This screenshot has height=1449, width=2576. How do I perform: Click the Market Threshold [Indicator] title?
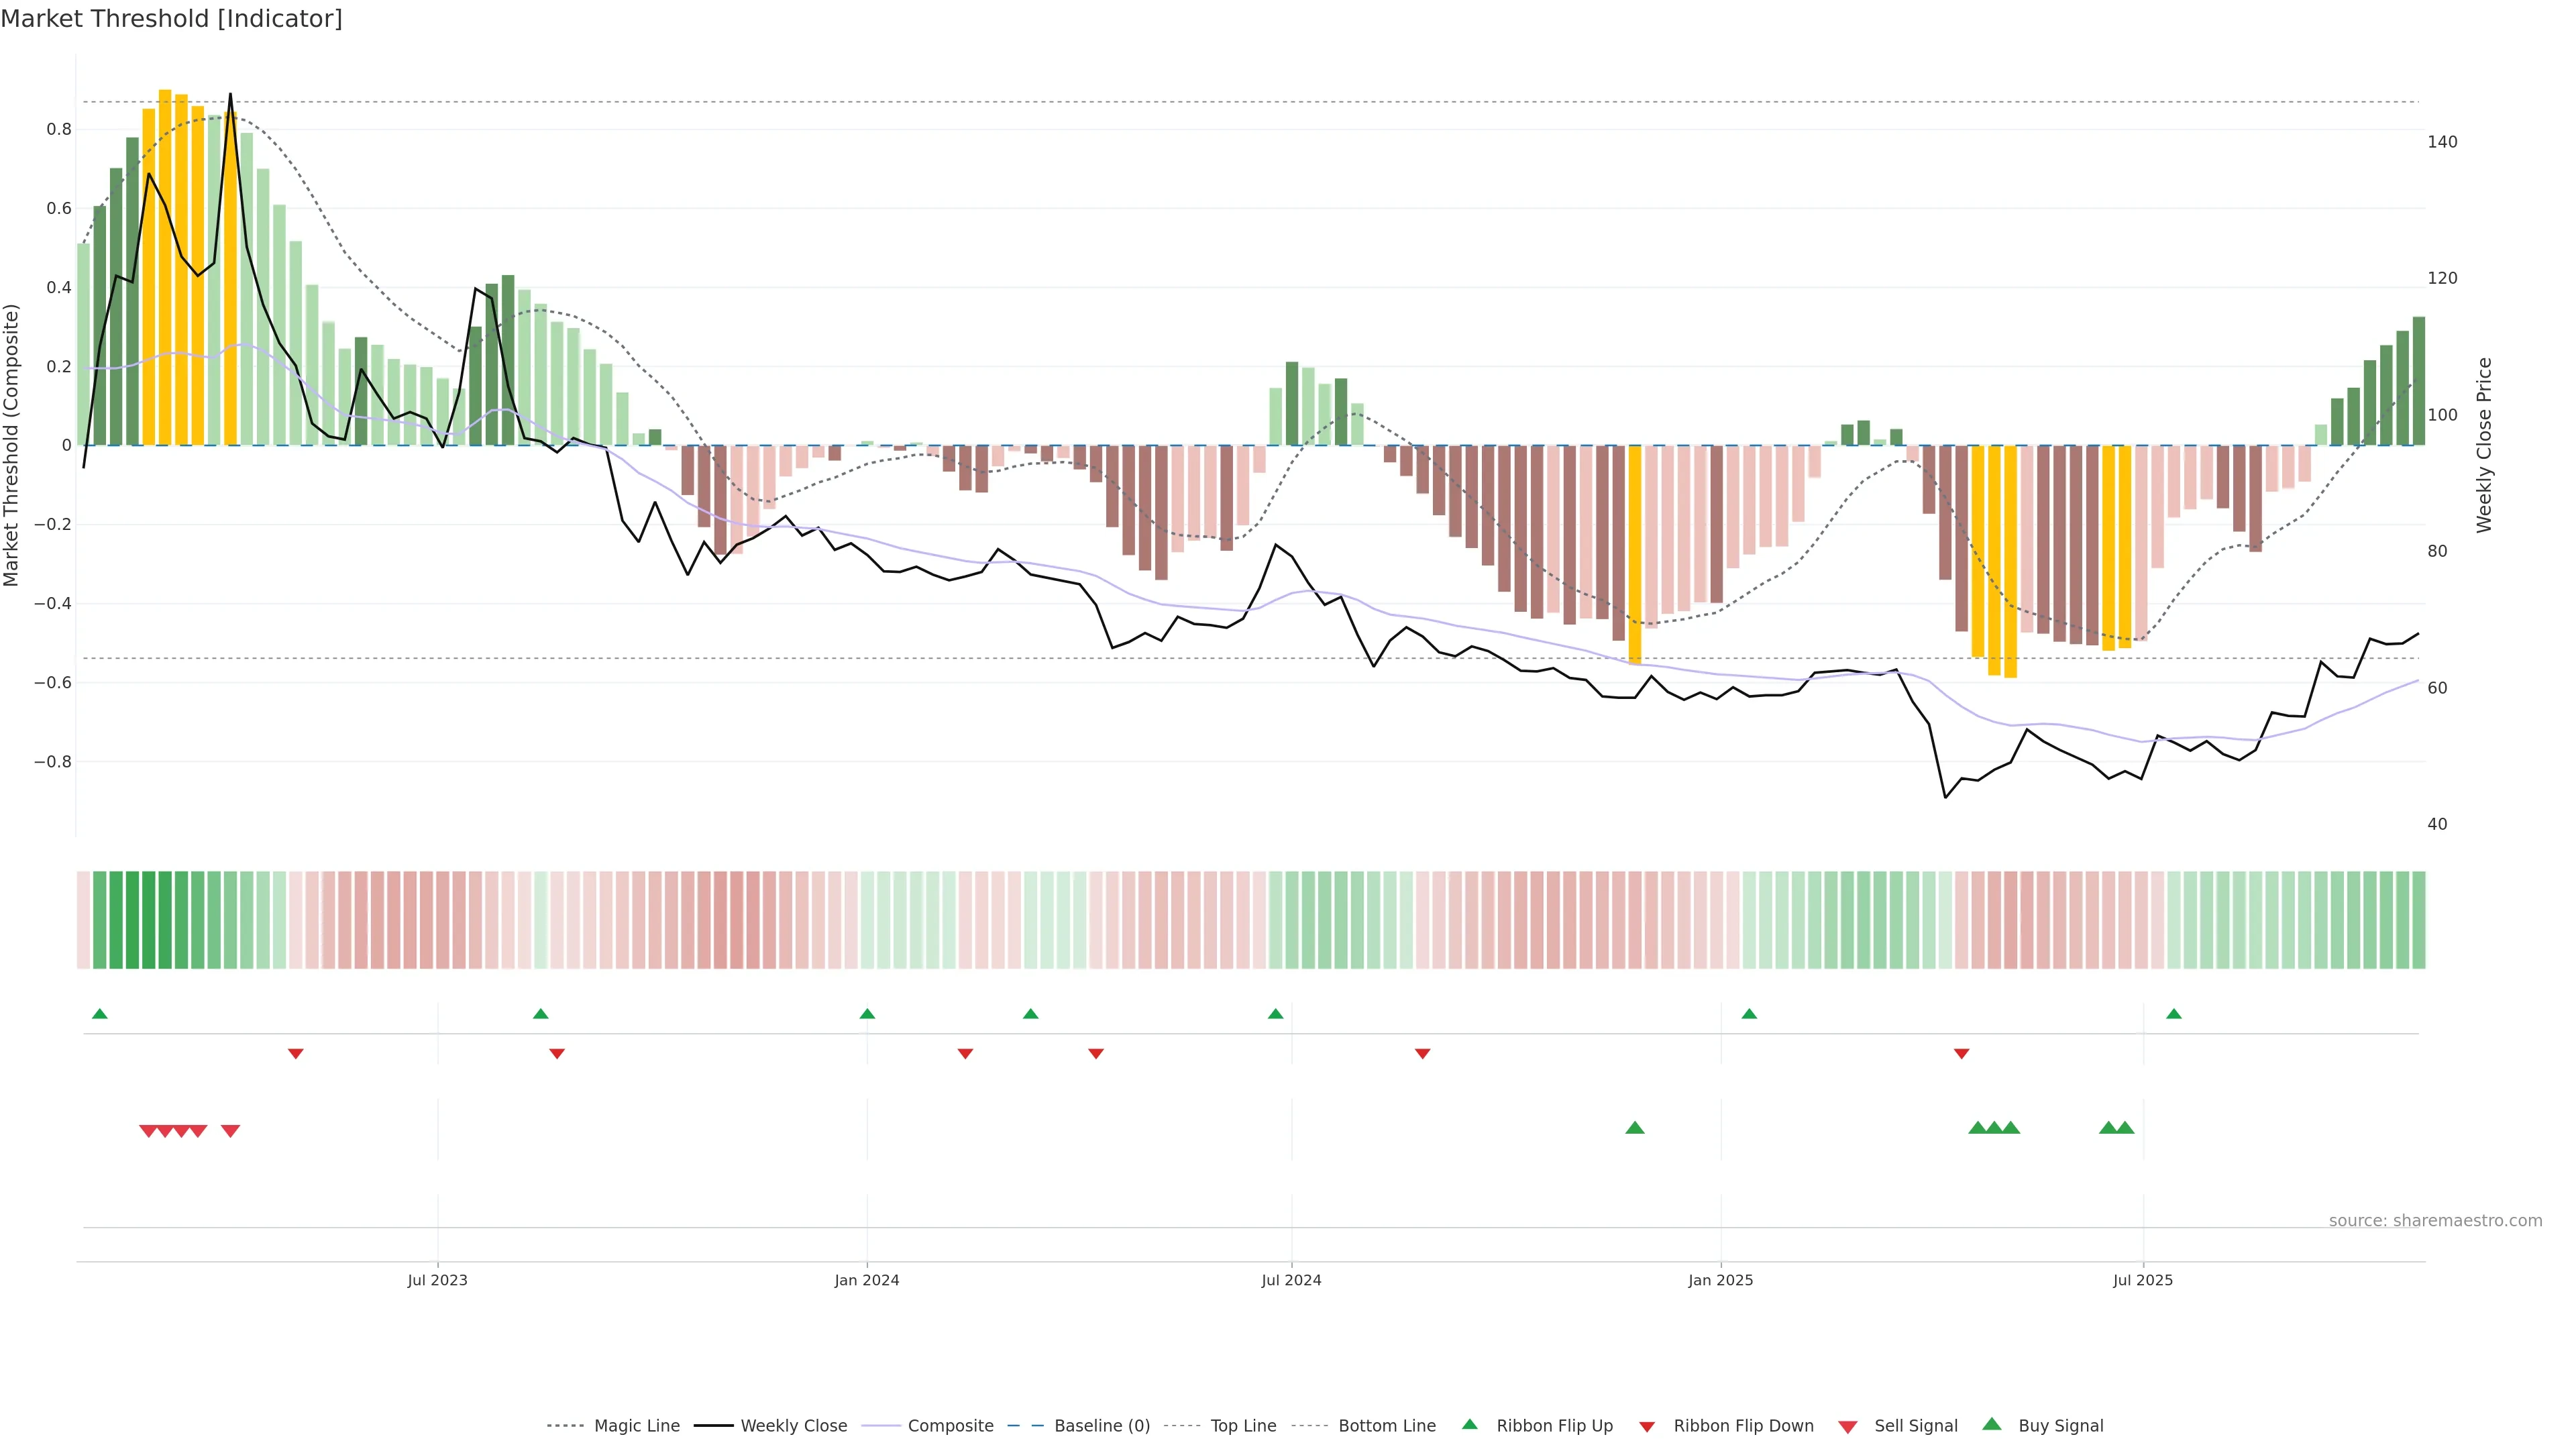(171, 19)
